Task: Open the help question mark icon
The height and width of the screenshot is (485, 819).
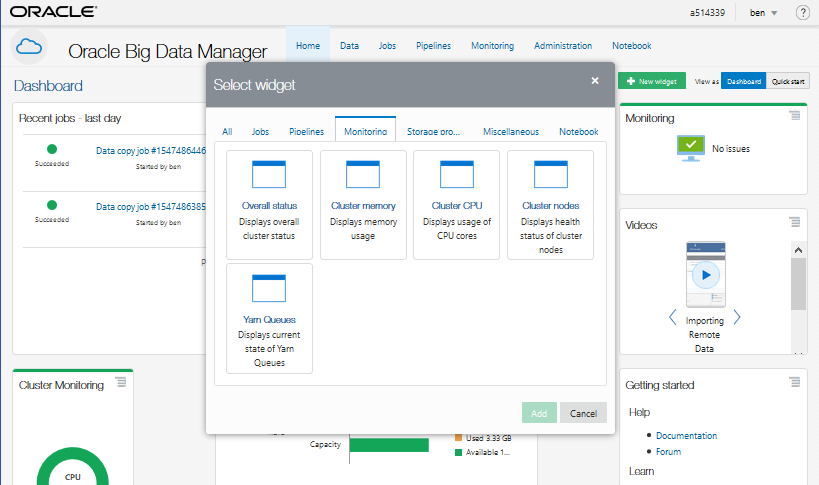Action: [802, 13]
